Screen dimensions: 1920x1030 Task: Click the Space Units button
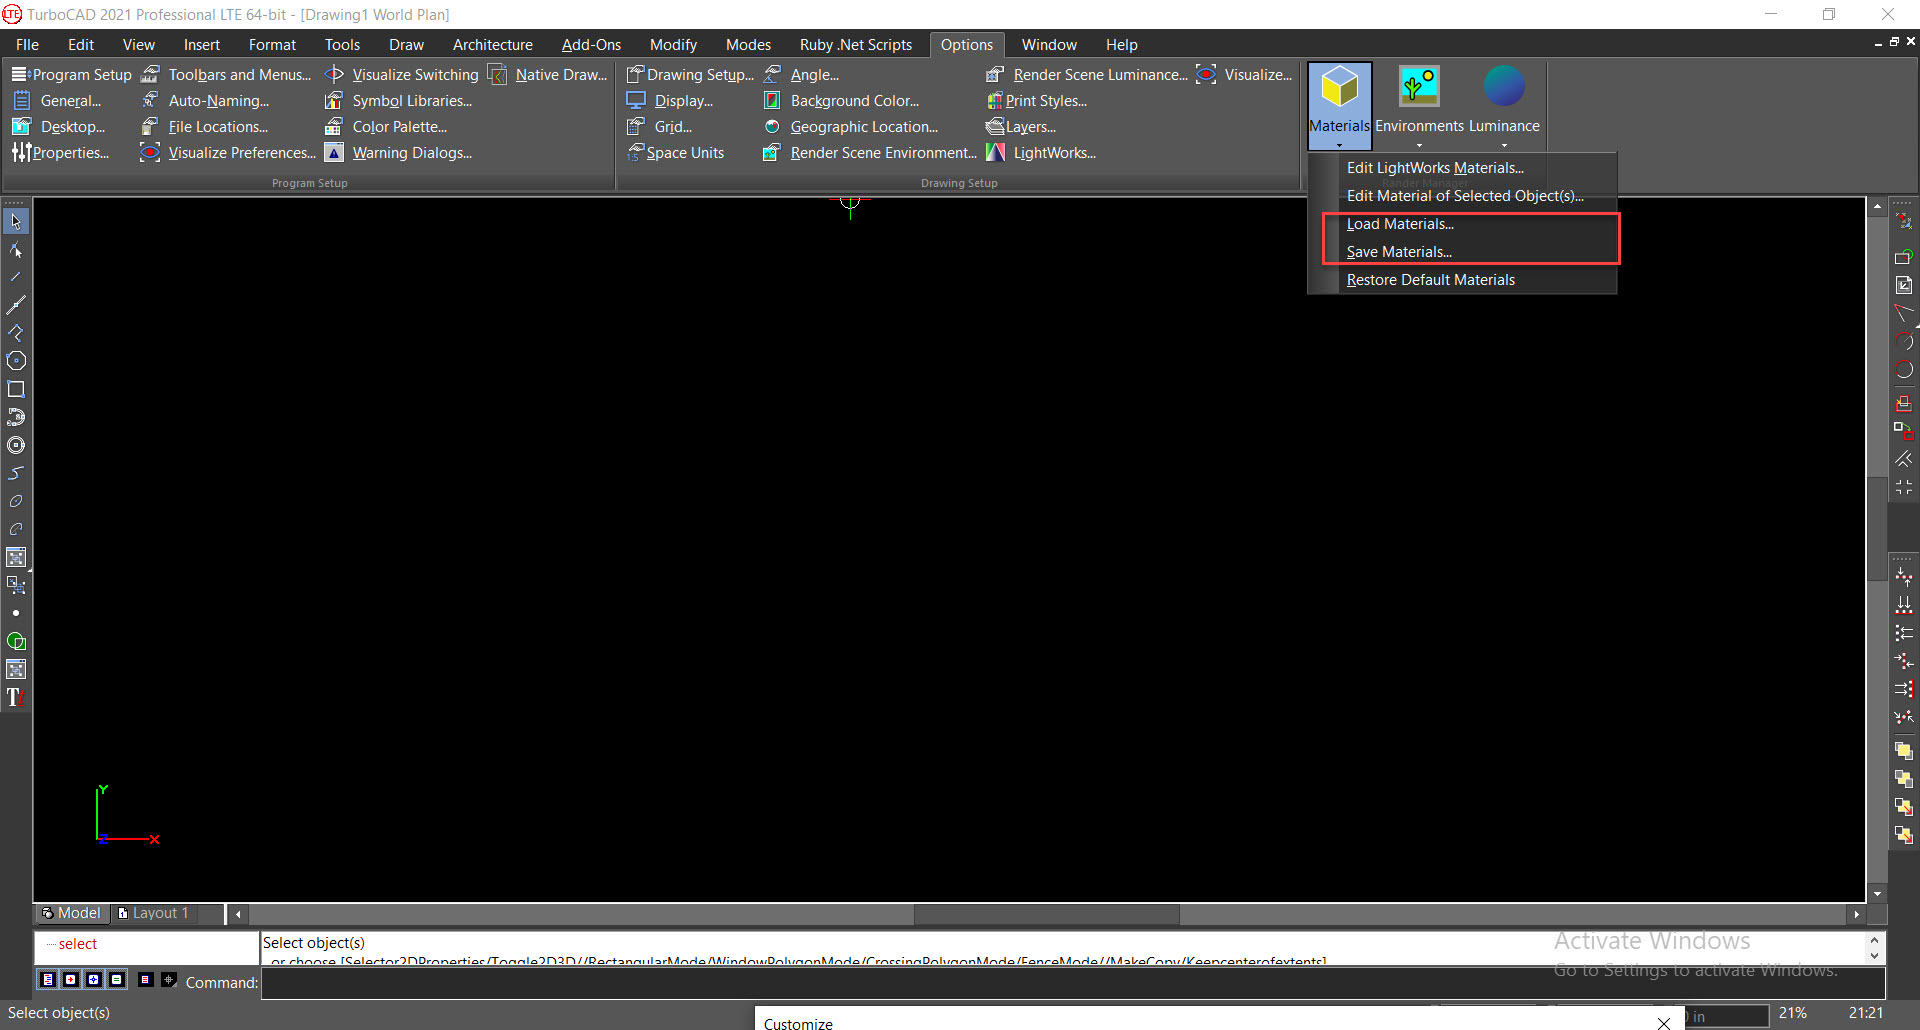tap(675, 153)
